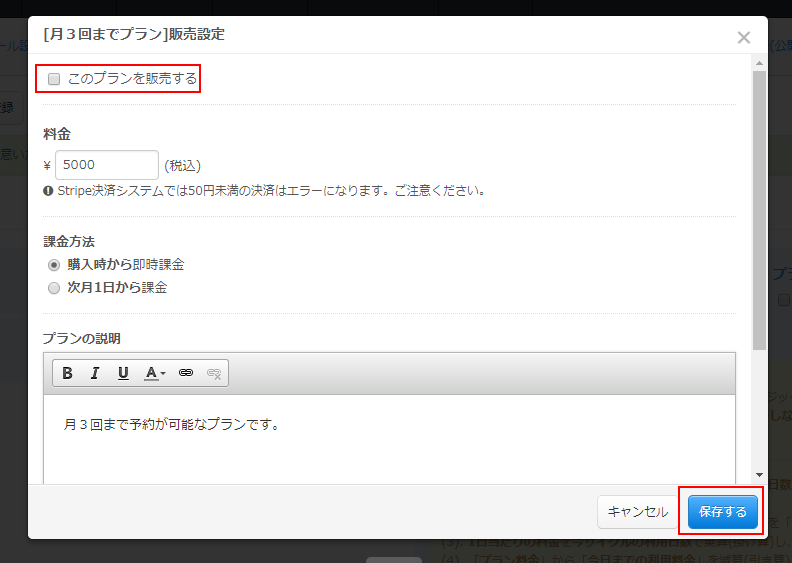792x563 pixels.
Task: Close the dialog with the X icon
Action: pos(743,38)
